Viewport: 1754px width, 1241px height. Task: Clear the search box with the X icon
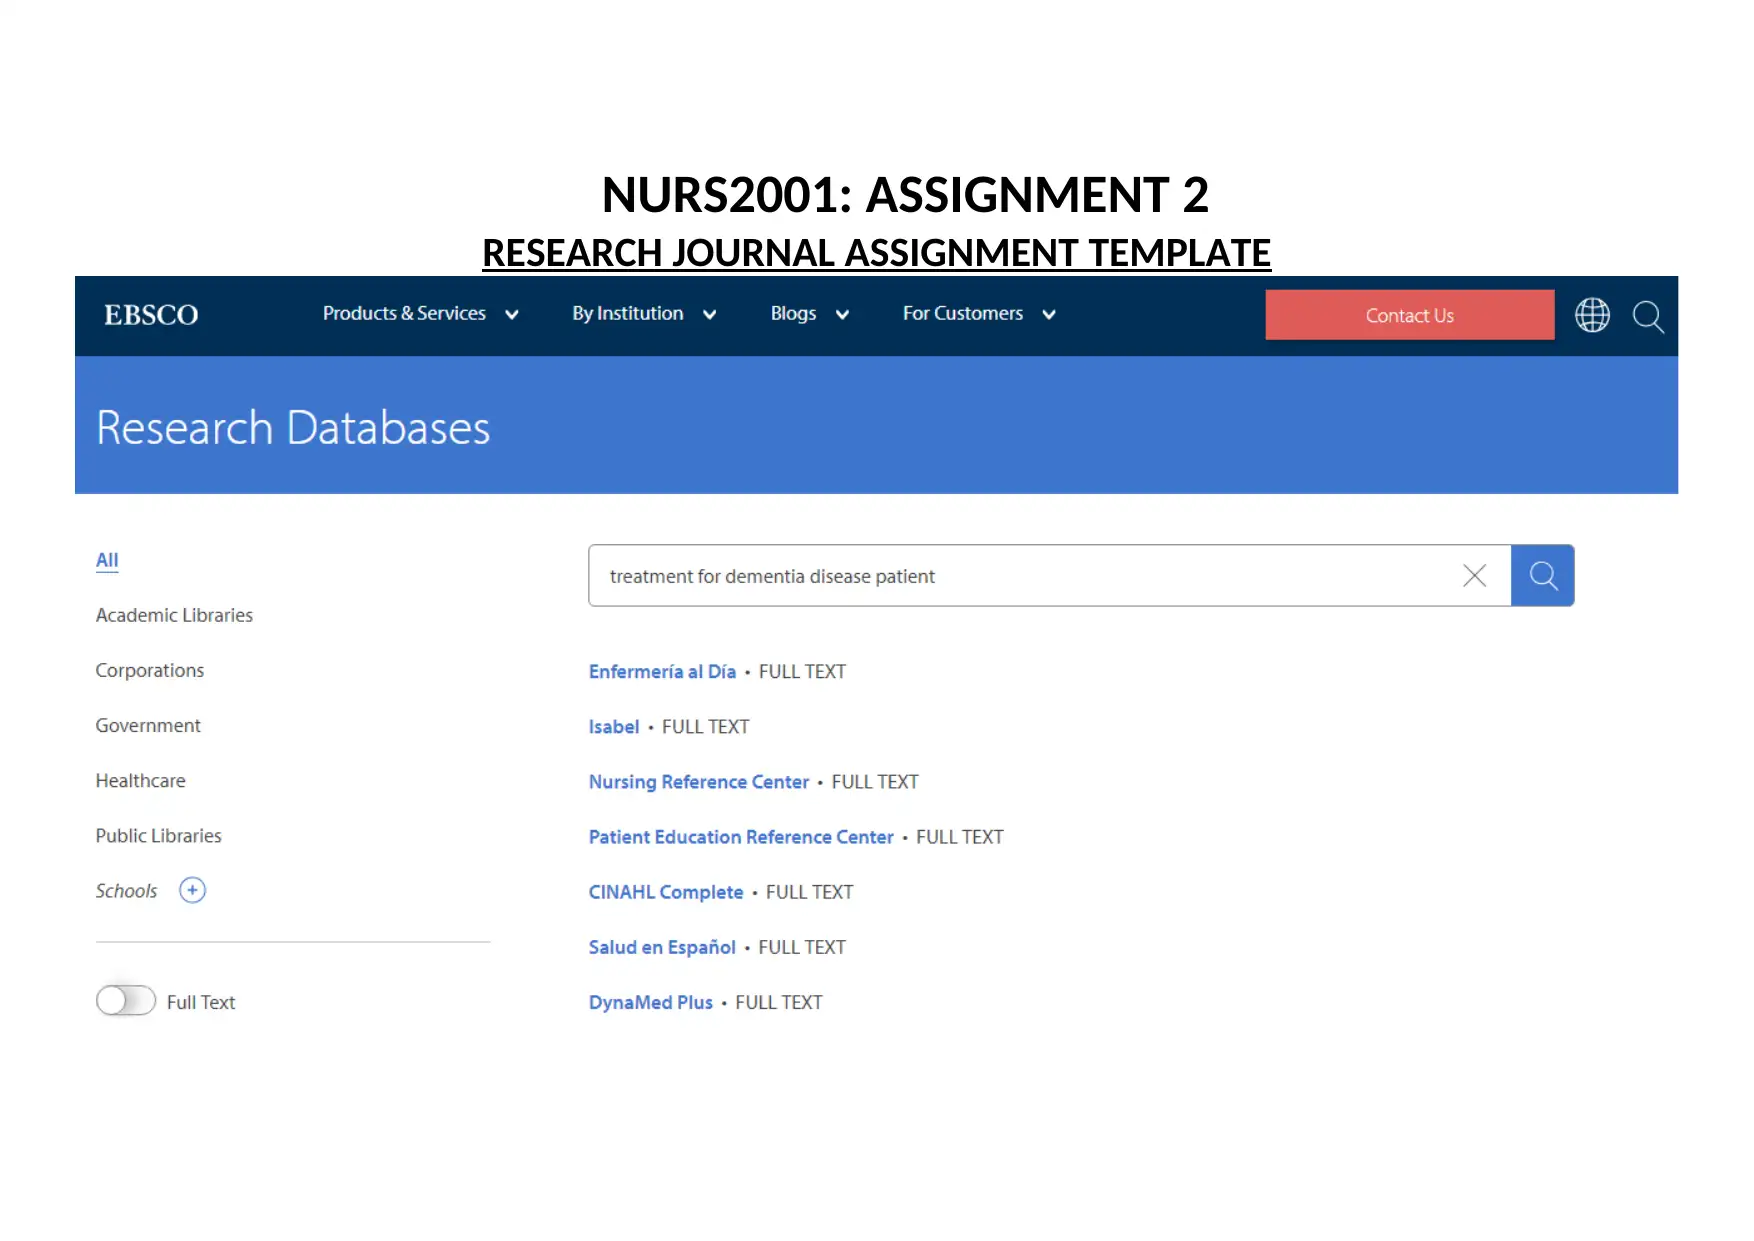click(x=1474, y=576)
